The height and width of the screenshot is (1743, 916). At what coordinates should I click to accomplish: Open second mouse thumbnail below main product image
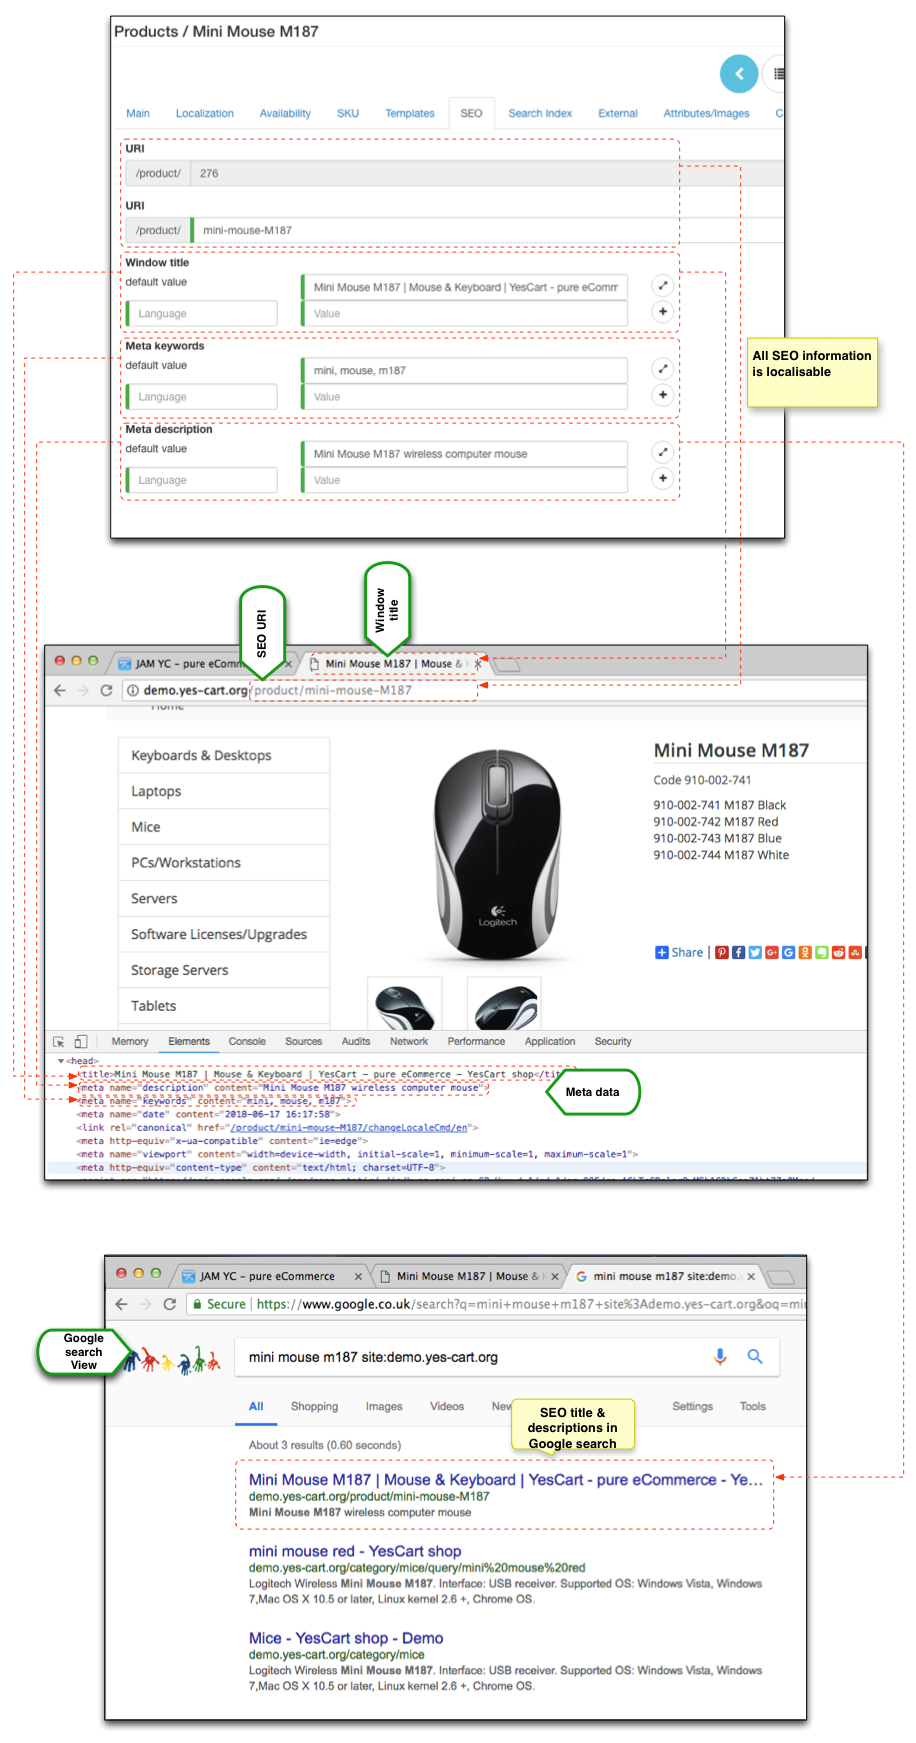pyautogui.click(x=504, y=1004)
